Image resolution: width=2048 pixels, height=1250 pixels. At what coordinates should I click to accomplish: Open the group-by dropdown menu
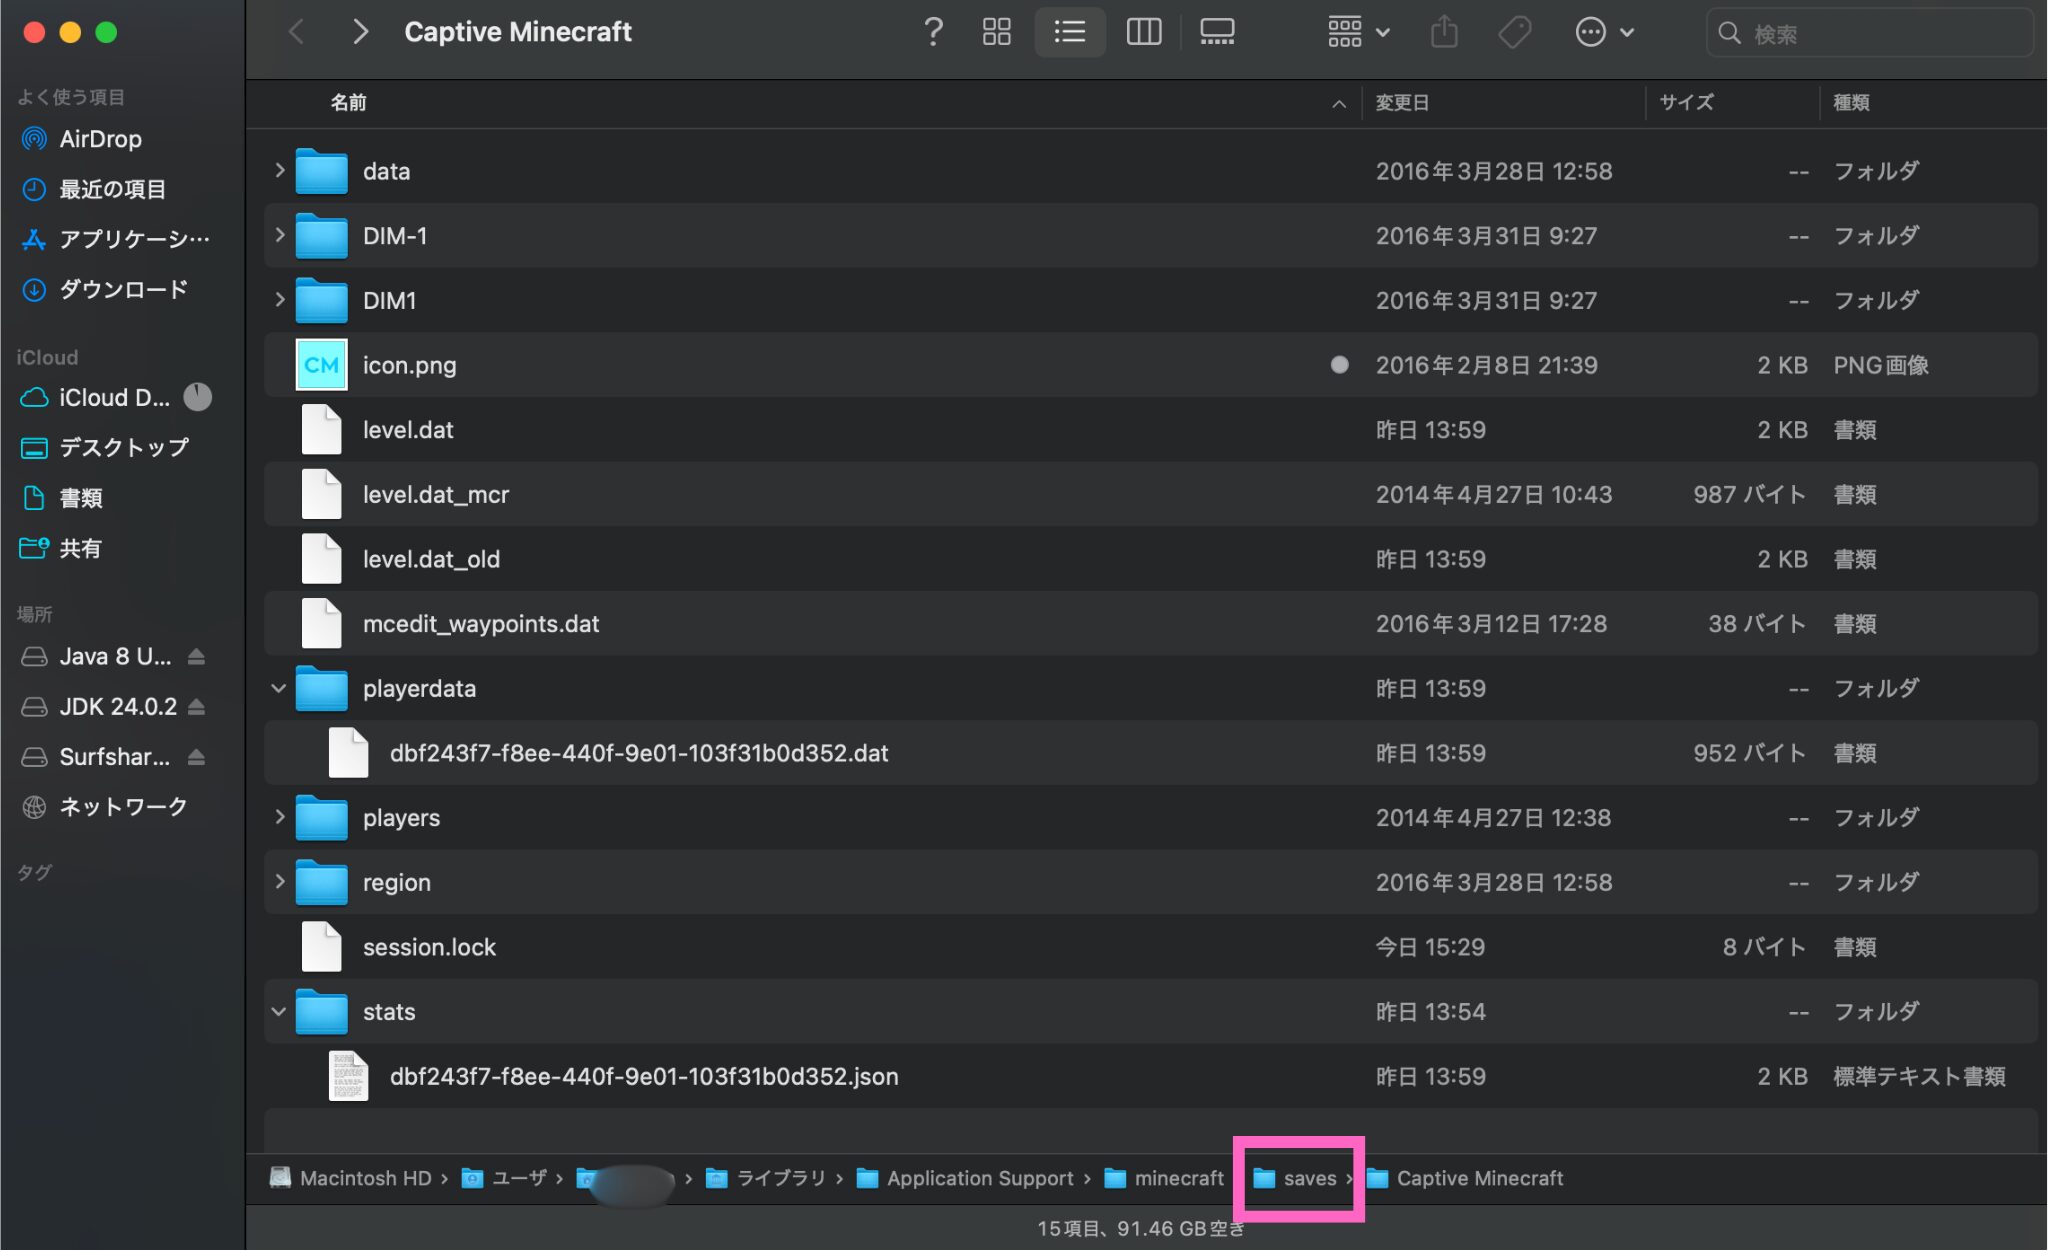click(1358, 32)
